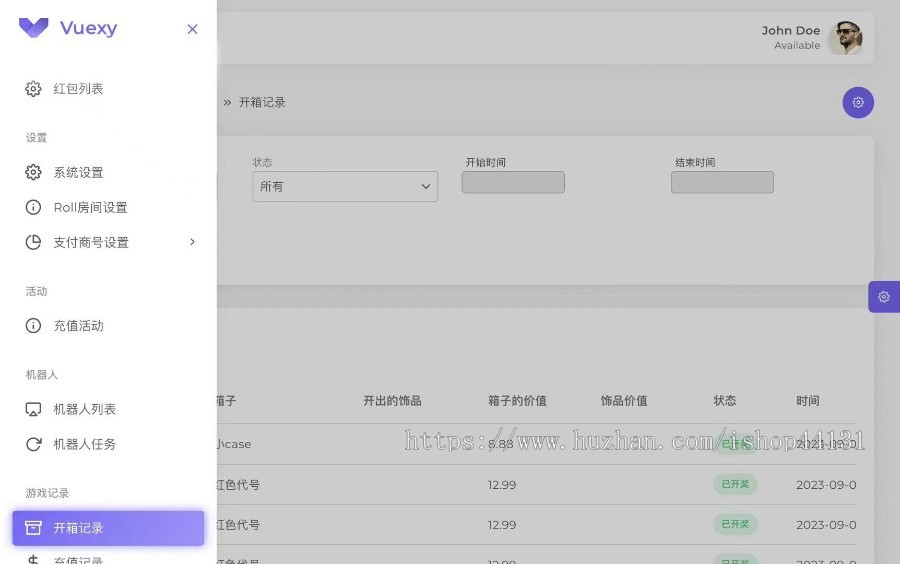Select the highlighted 开箱记录 menu item

[x=108, y=528]
